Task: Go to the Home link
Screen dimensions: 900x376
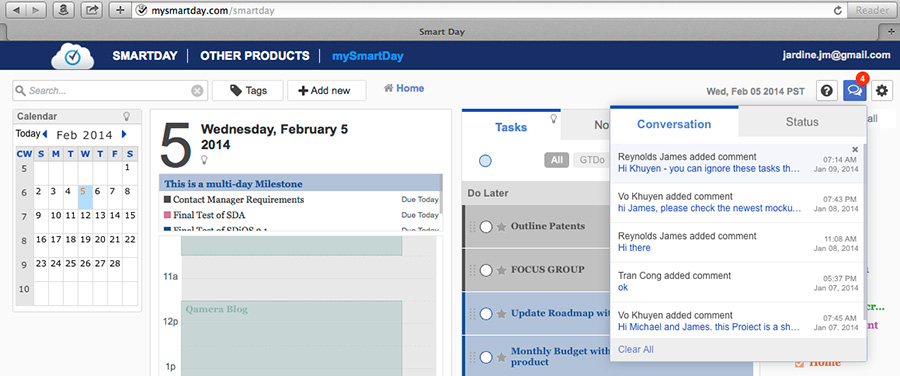Action: click(x=404, y=88)
